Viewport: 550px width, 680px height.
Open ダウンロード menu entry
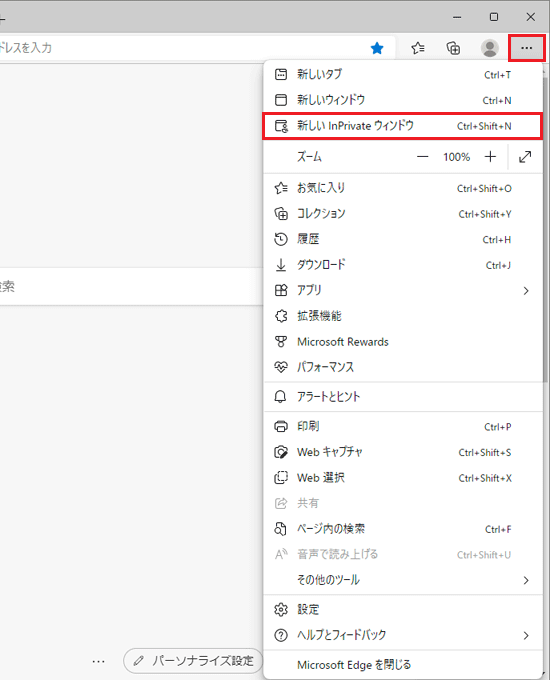pos(403,265)
